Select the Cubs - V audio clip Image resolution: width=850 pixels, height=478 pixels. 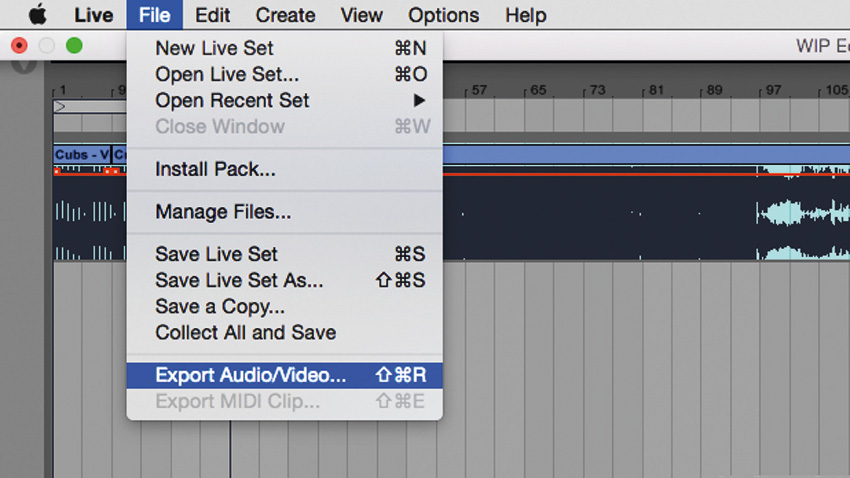pyautogui.click(x=81, y=155)
